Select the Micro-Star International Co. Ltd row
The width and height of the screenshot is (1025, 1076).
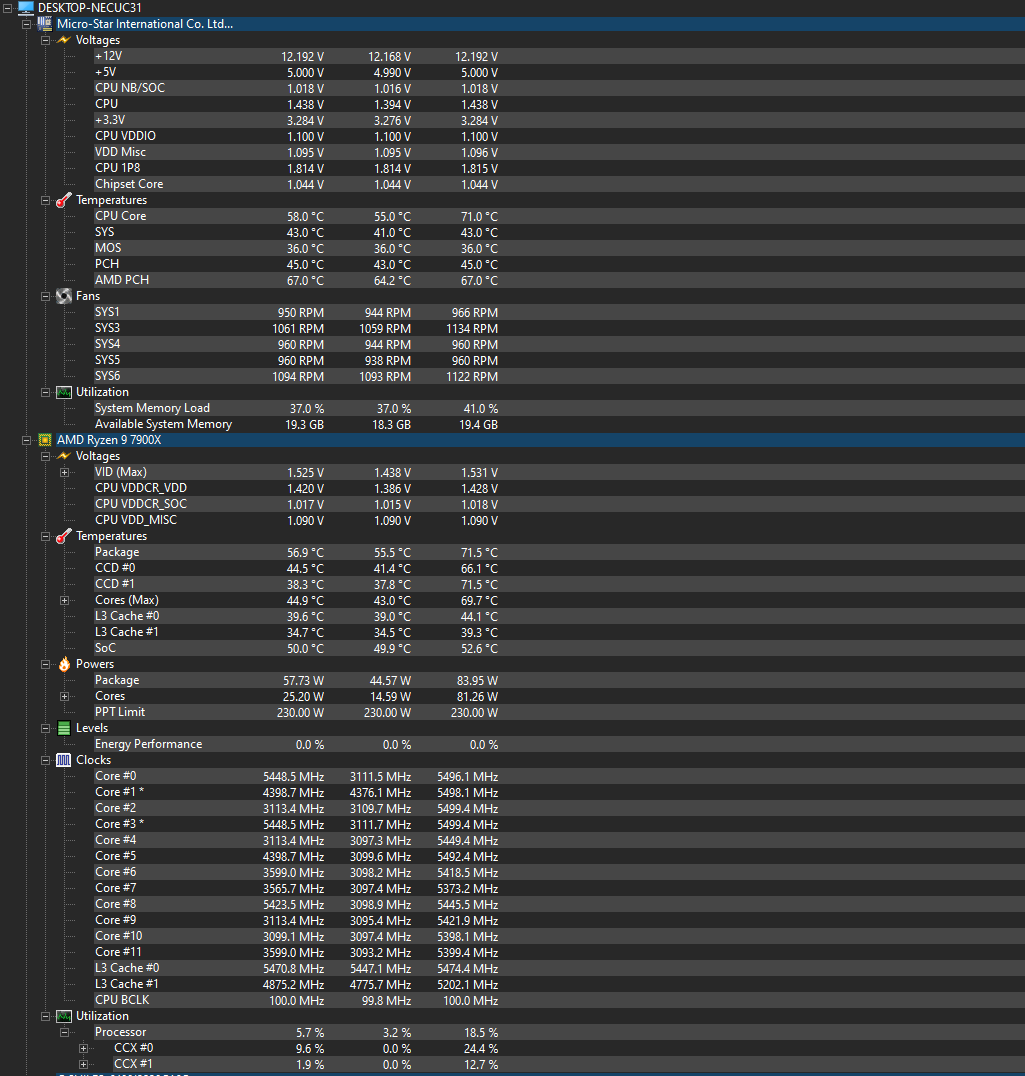pyautogui.click(x=540, y=23)
